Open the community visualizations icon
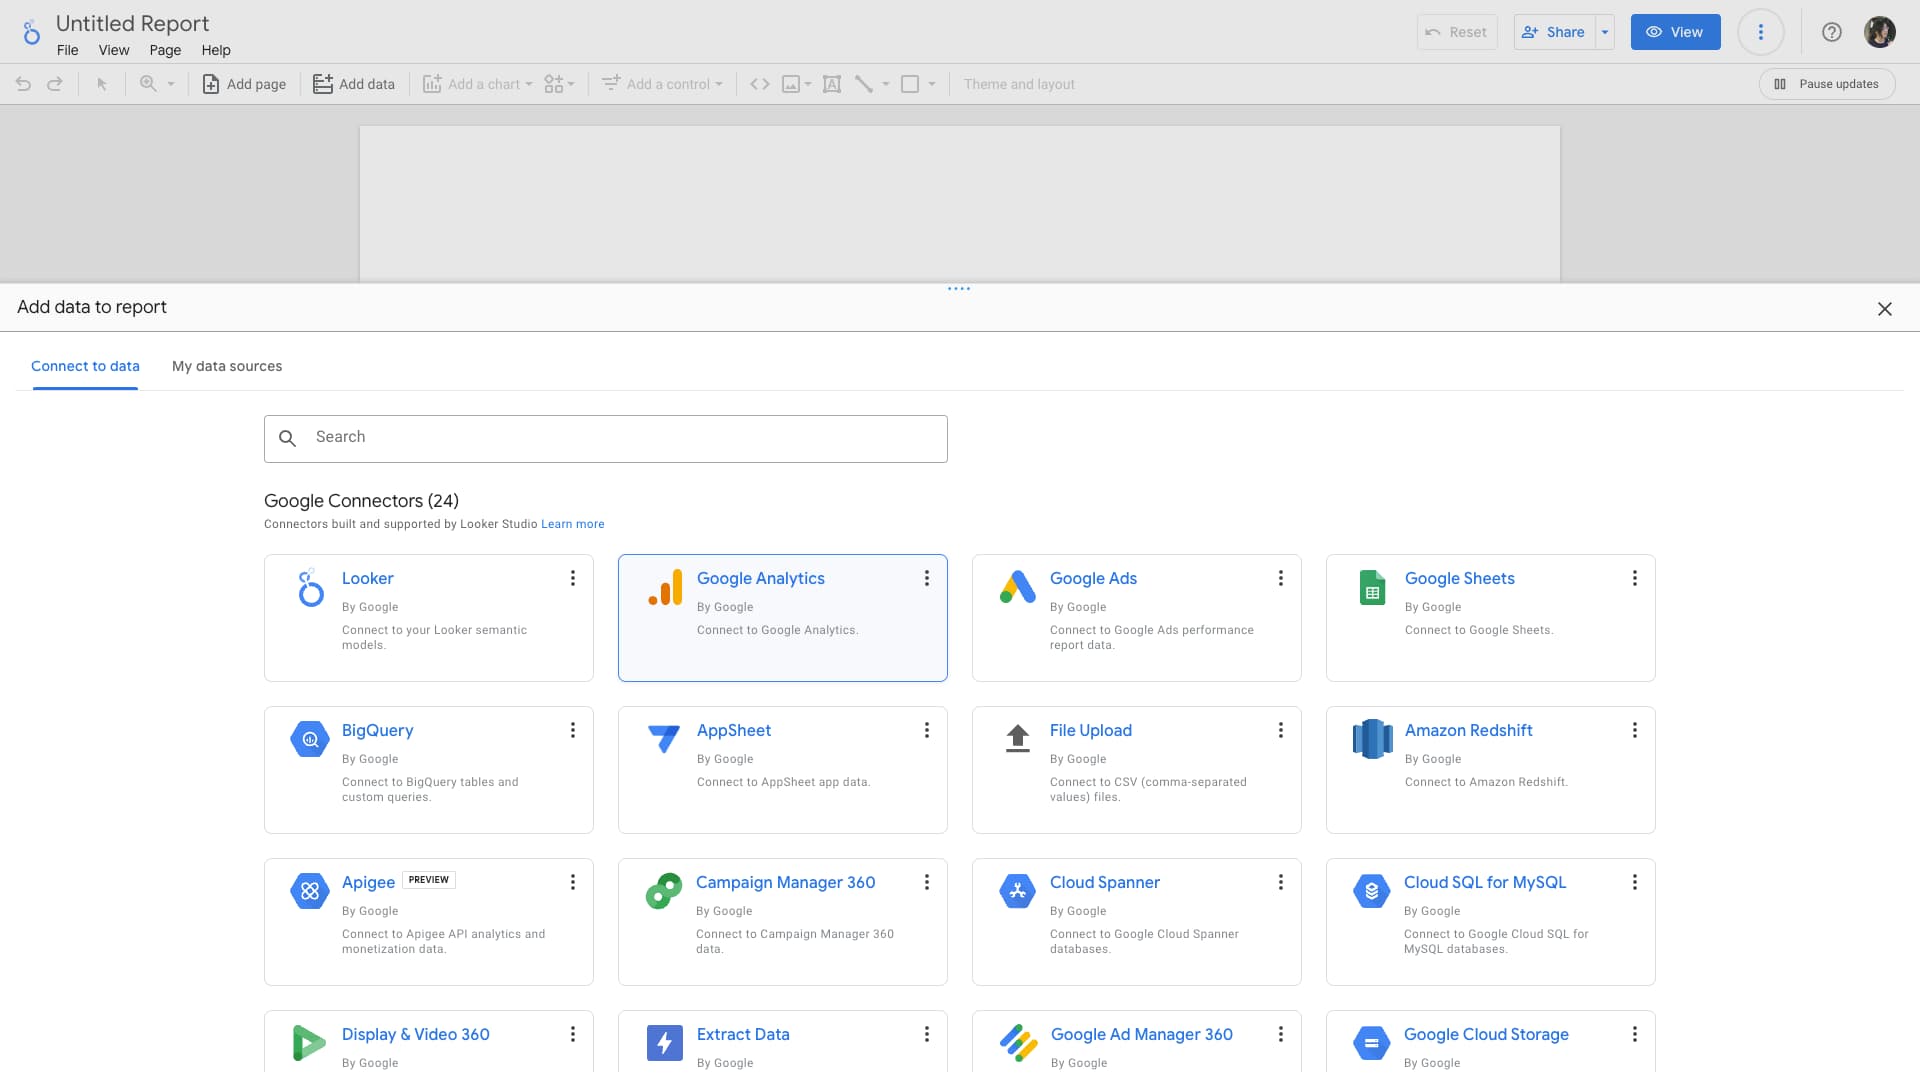This screenshot has width=1920, height=1080. 553,84
